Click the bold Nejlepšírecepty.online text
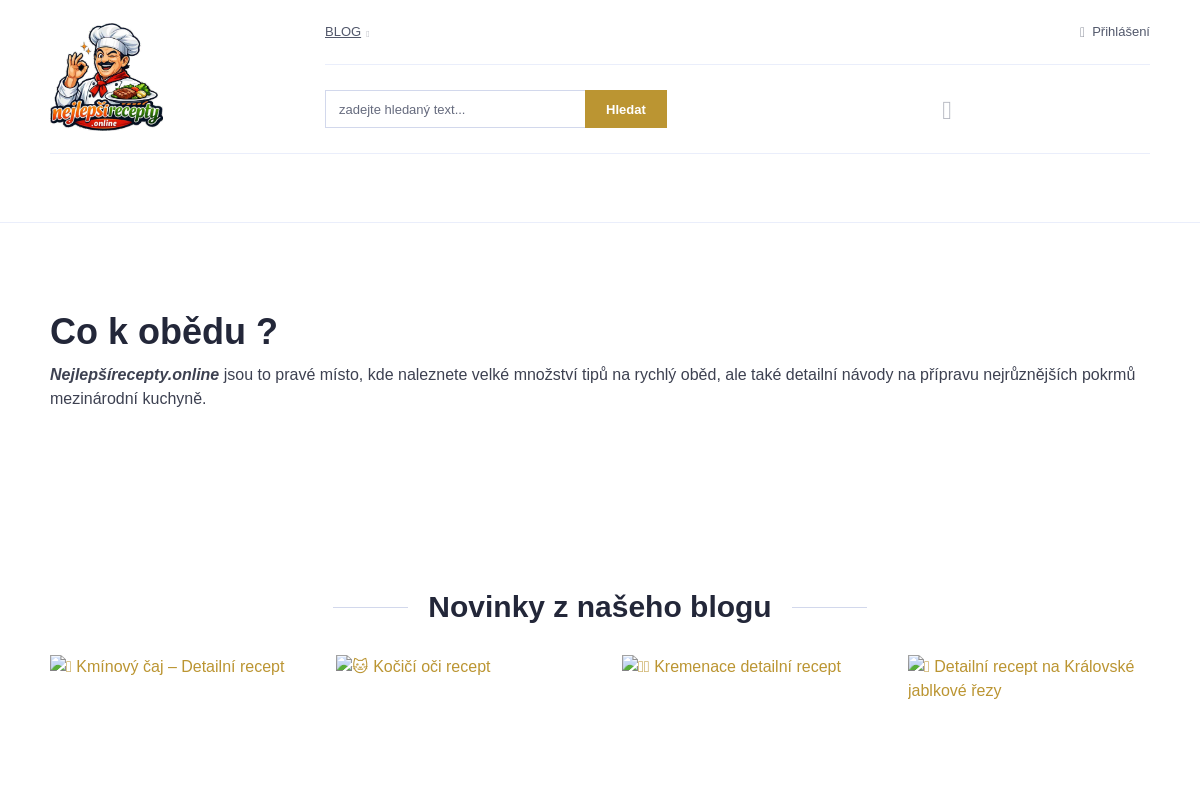 (134, 374)
